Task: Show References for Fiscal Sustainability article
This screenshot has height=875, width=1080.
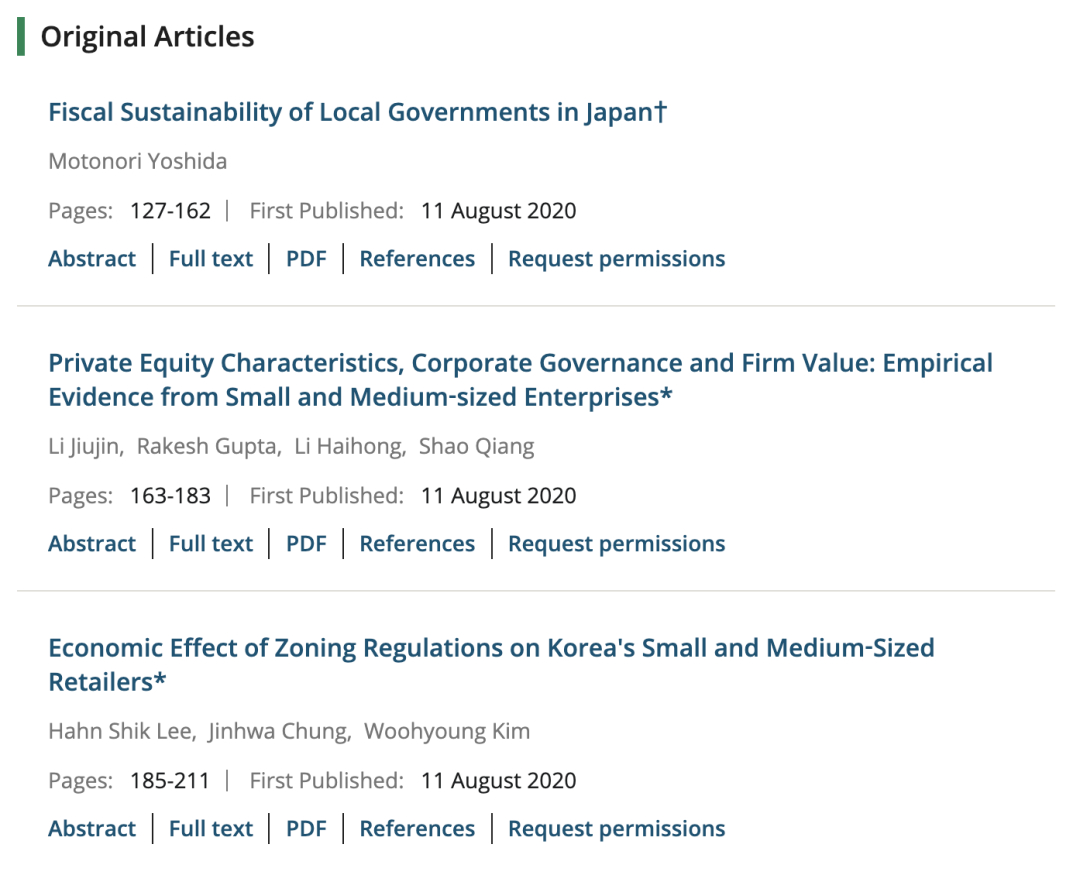Action: 417,259
